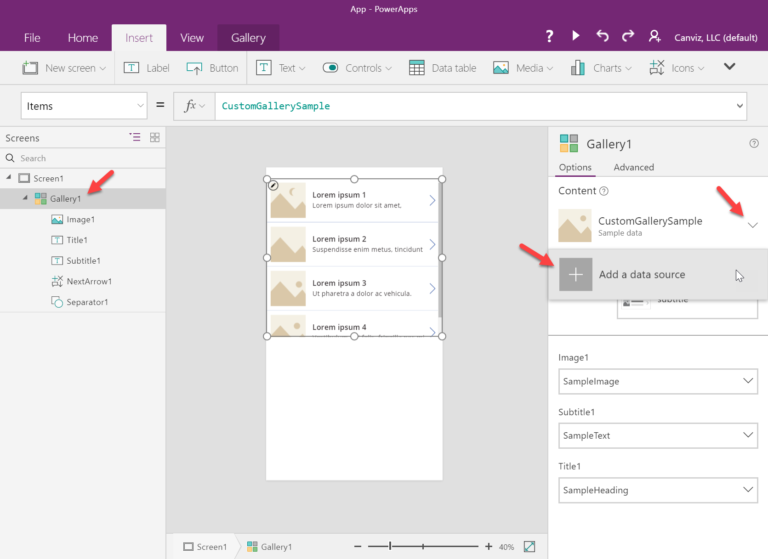
Task: Switch Screens panel to thumbnail grid view
Action: pos(155,138)
